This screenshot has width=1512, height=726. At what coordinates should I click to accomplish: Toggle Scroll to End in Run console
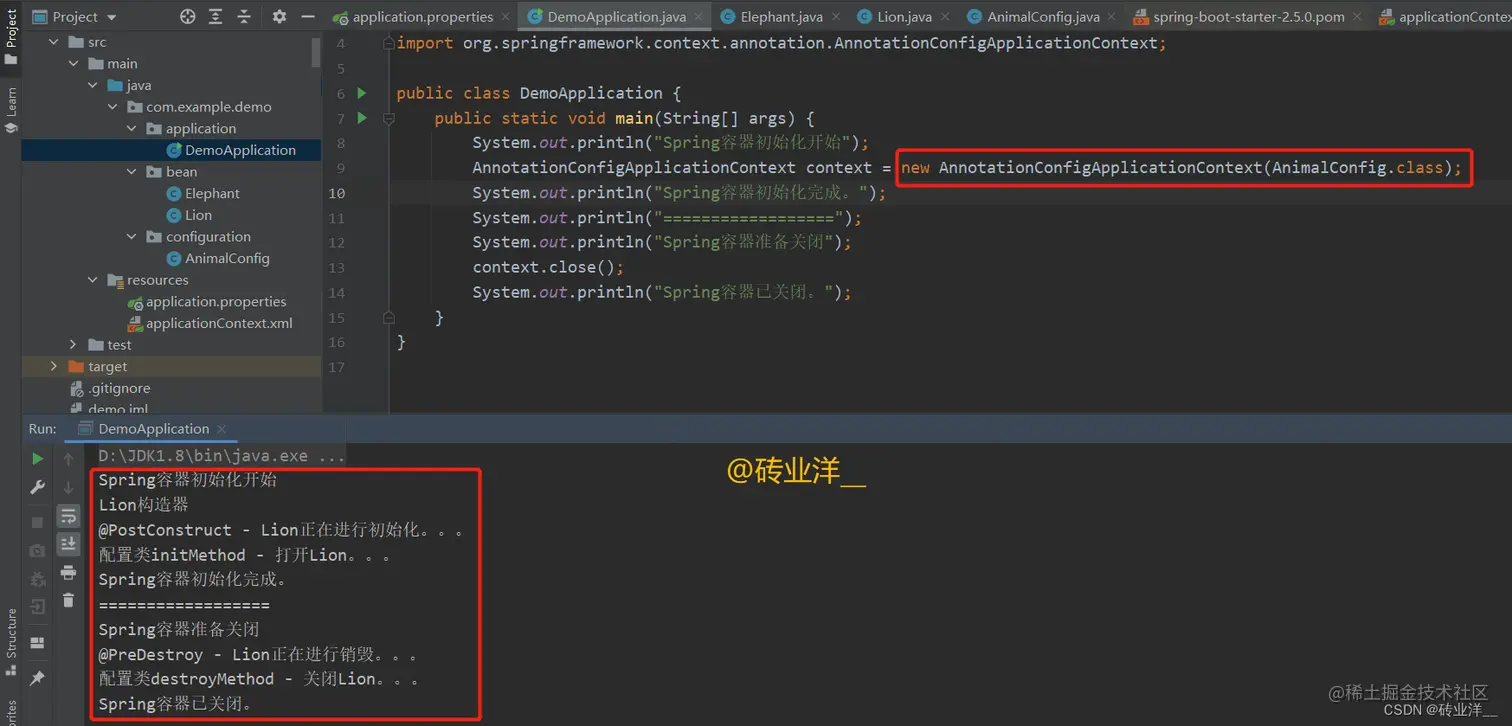click(68, 544)
